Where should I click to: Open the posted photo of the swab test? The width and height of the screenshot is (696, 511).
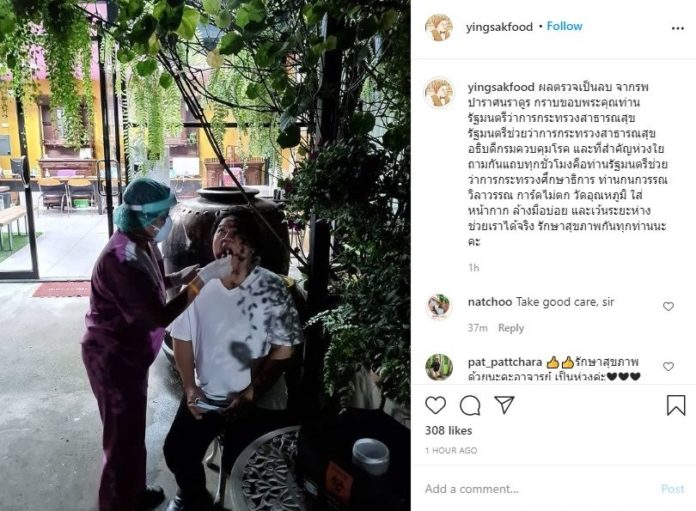click(x=205, y=255)
